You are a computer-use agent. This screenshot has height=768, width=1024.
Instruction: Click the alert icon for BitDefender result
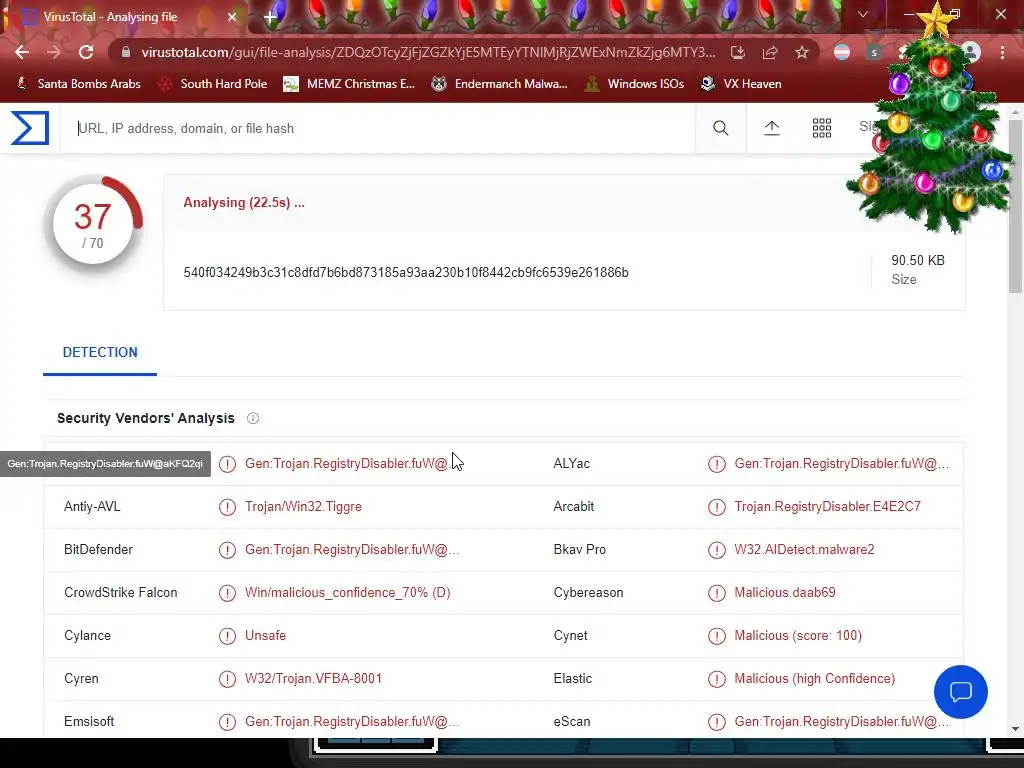227,551
